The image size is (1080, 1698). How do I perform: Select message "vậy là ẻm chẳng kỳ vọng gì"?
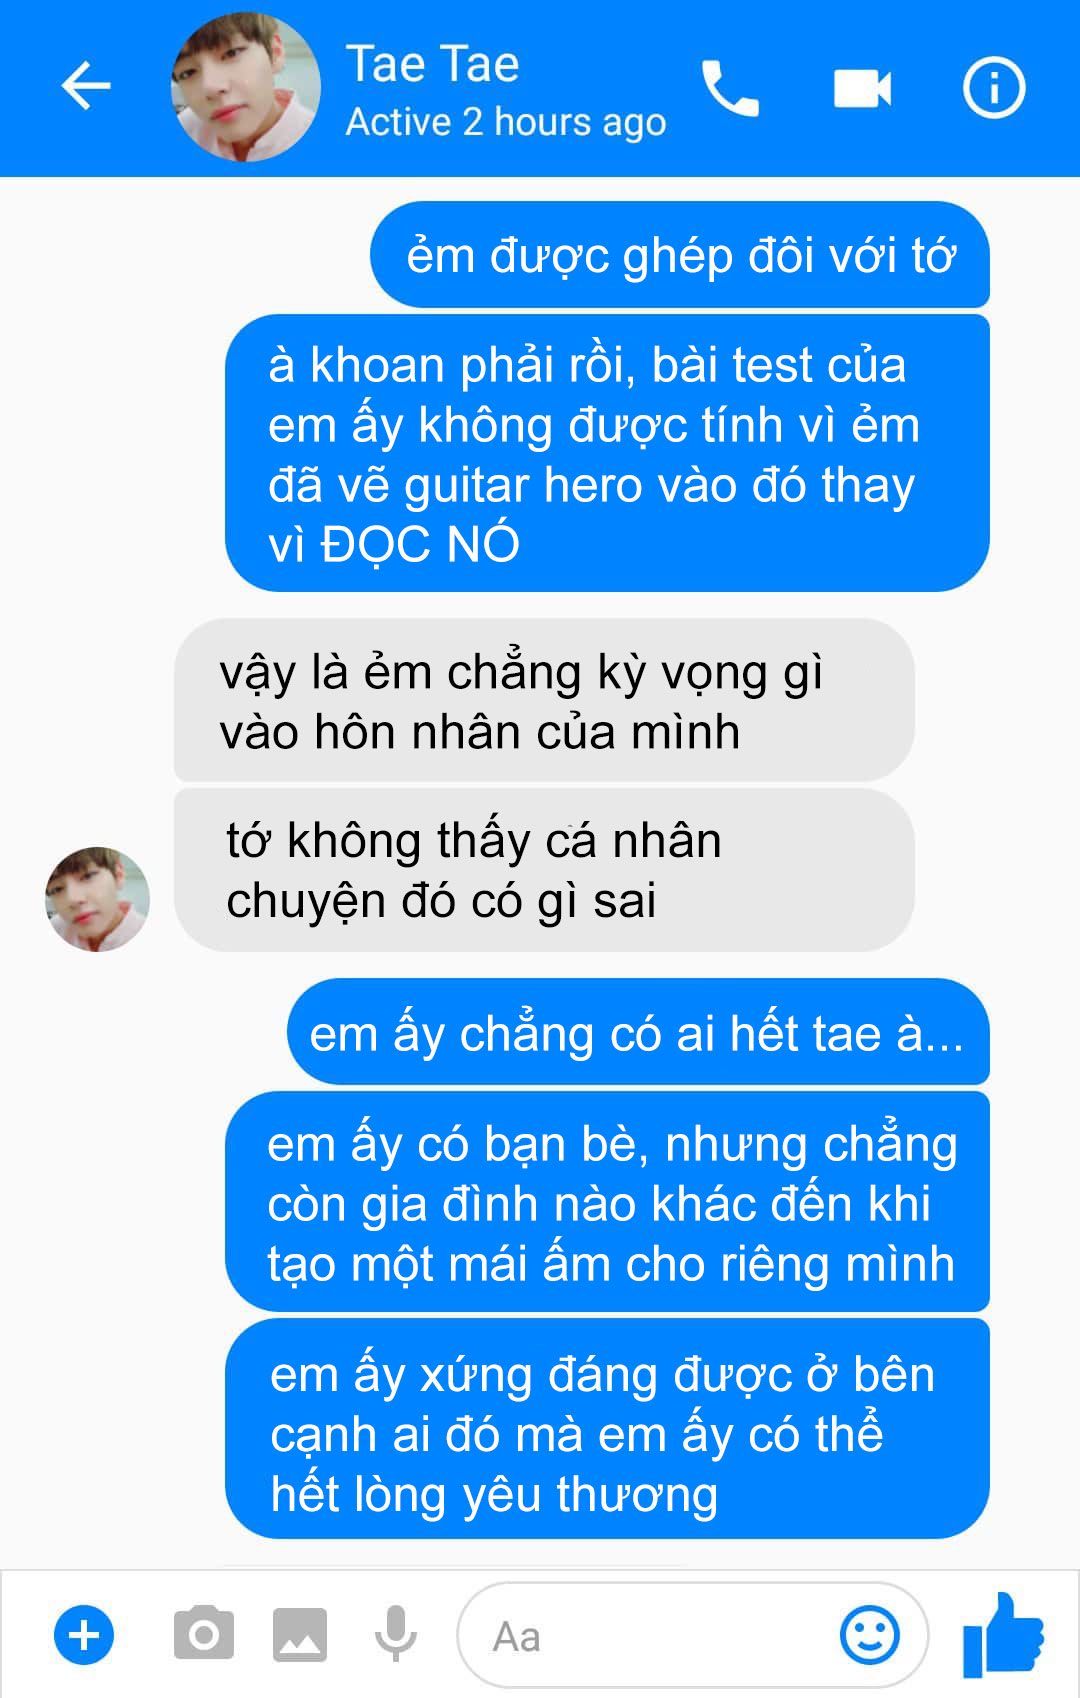click(544, 700)
